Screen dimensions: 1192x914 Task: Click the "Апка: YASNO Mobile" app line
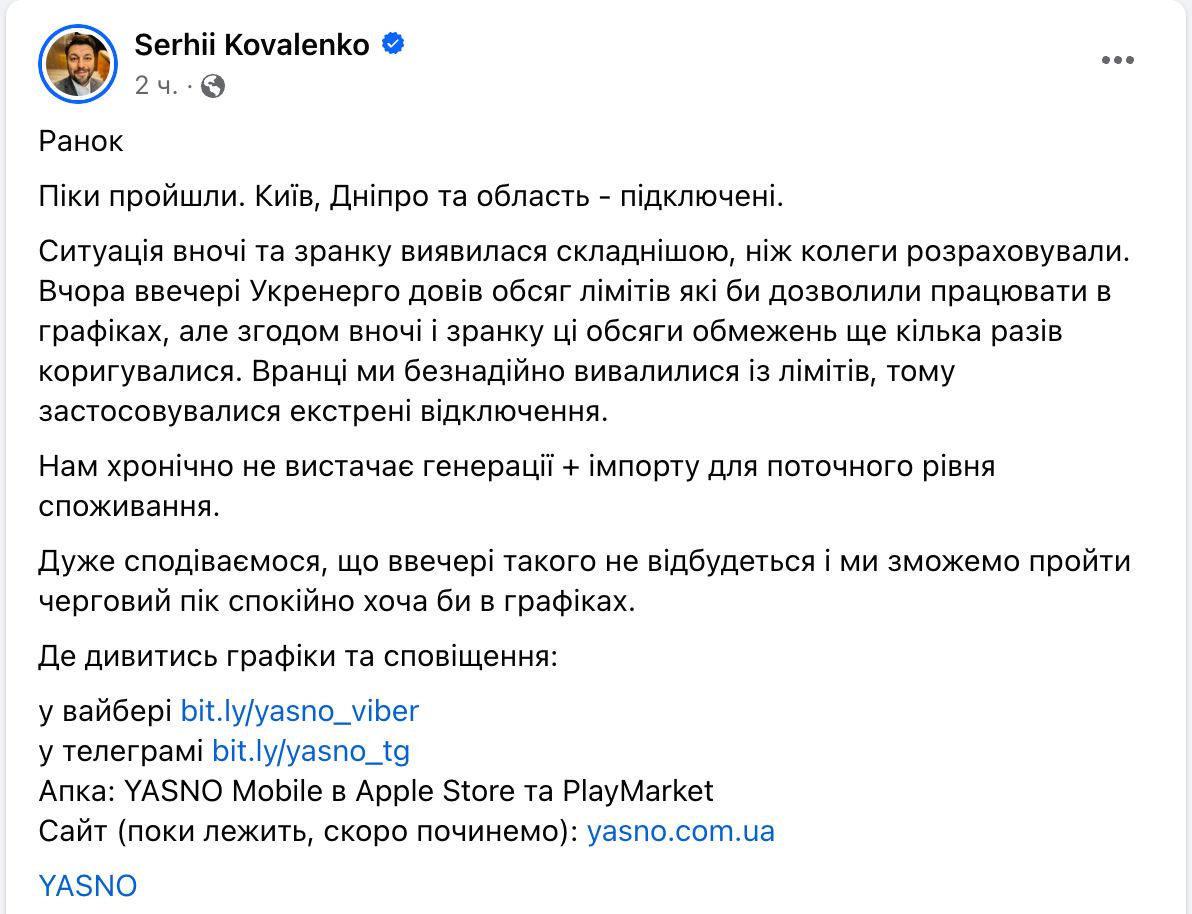tap(376, 791)
